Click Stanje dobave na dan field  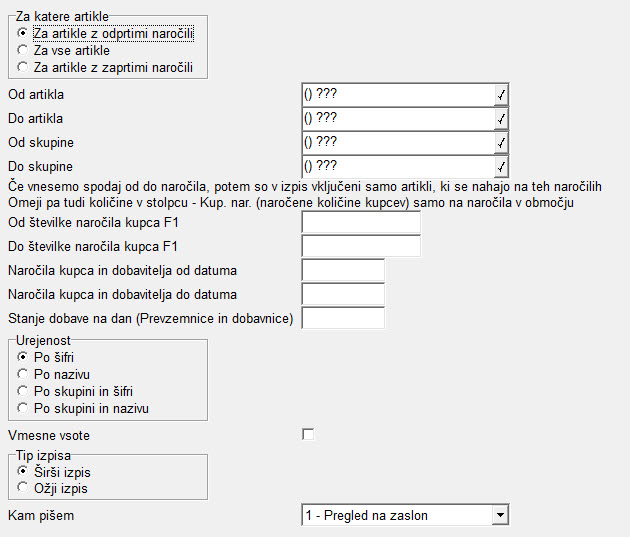click(343, 318)
